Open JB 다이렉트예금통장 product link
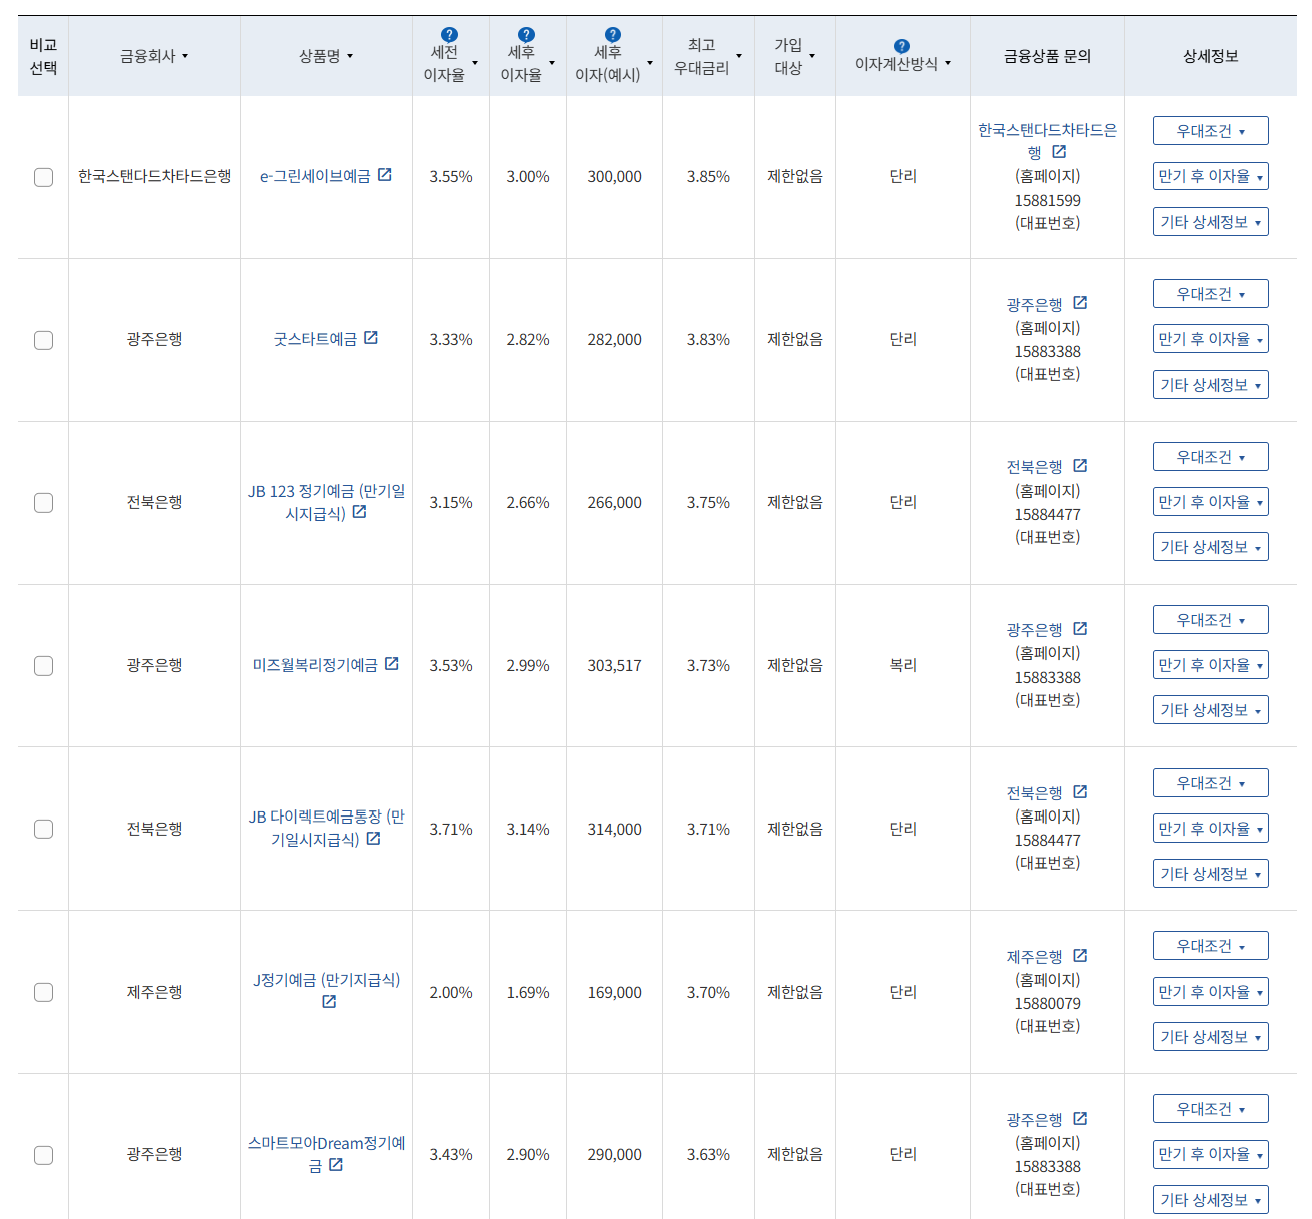The width and height of the screenshot is (1312, 1219). (x=326, y=828)
